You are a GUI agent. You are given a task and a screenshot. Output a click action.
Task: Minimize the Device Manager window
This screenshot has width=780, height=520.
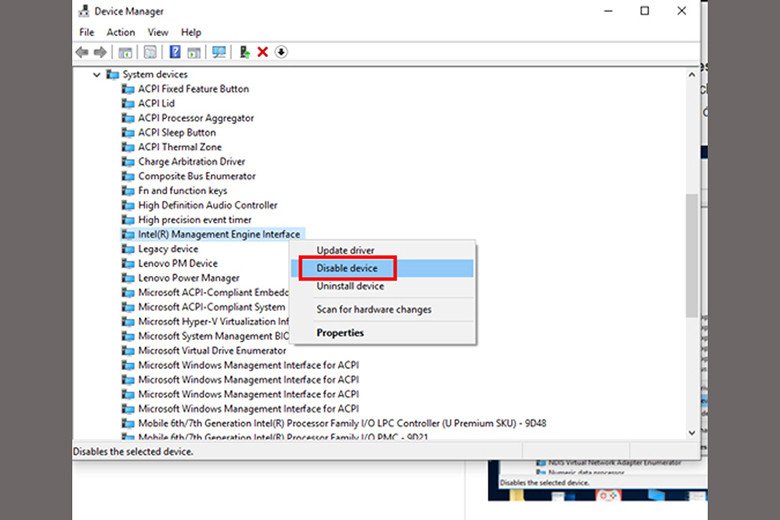608,11
